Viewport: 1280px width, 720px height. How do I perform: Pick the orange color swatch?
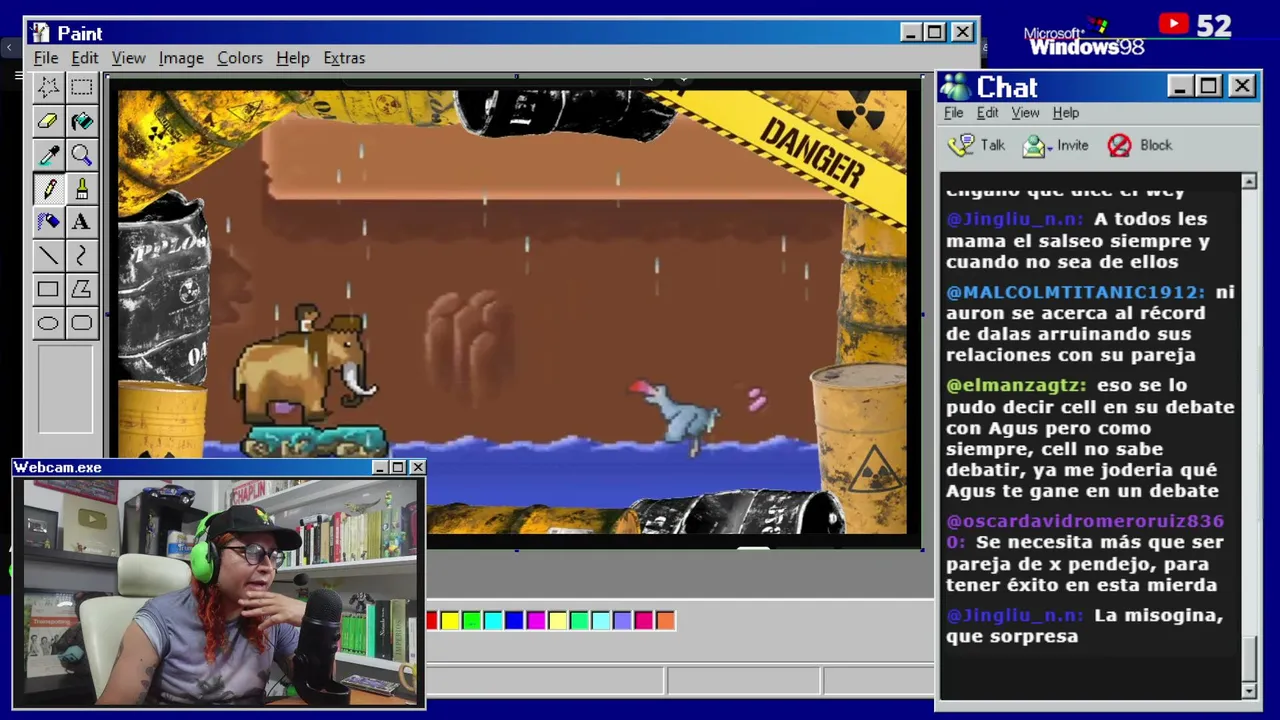tap(665, 621)
